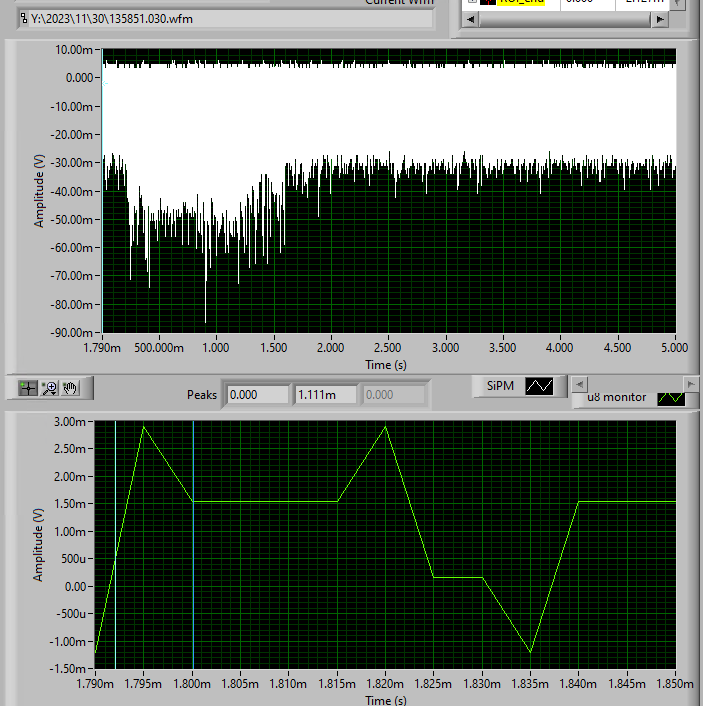
Task: Click the upper graph 10.00m amplitude label
Action: click(73, 50)
